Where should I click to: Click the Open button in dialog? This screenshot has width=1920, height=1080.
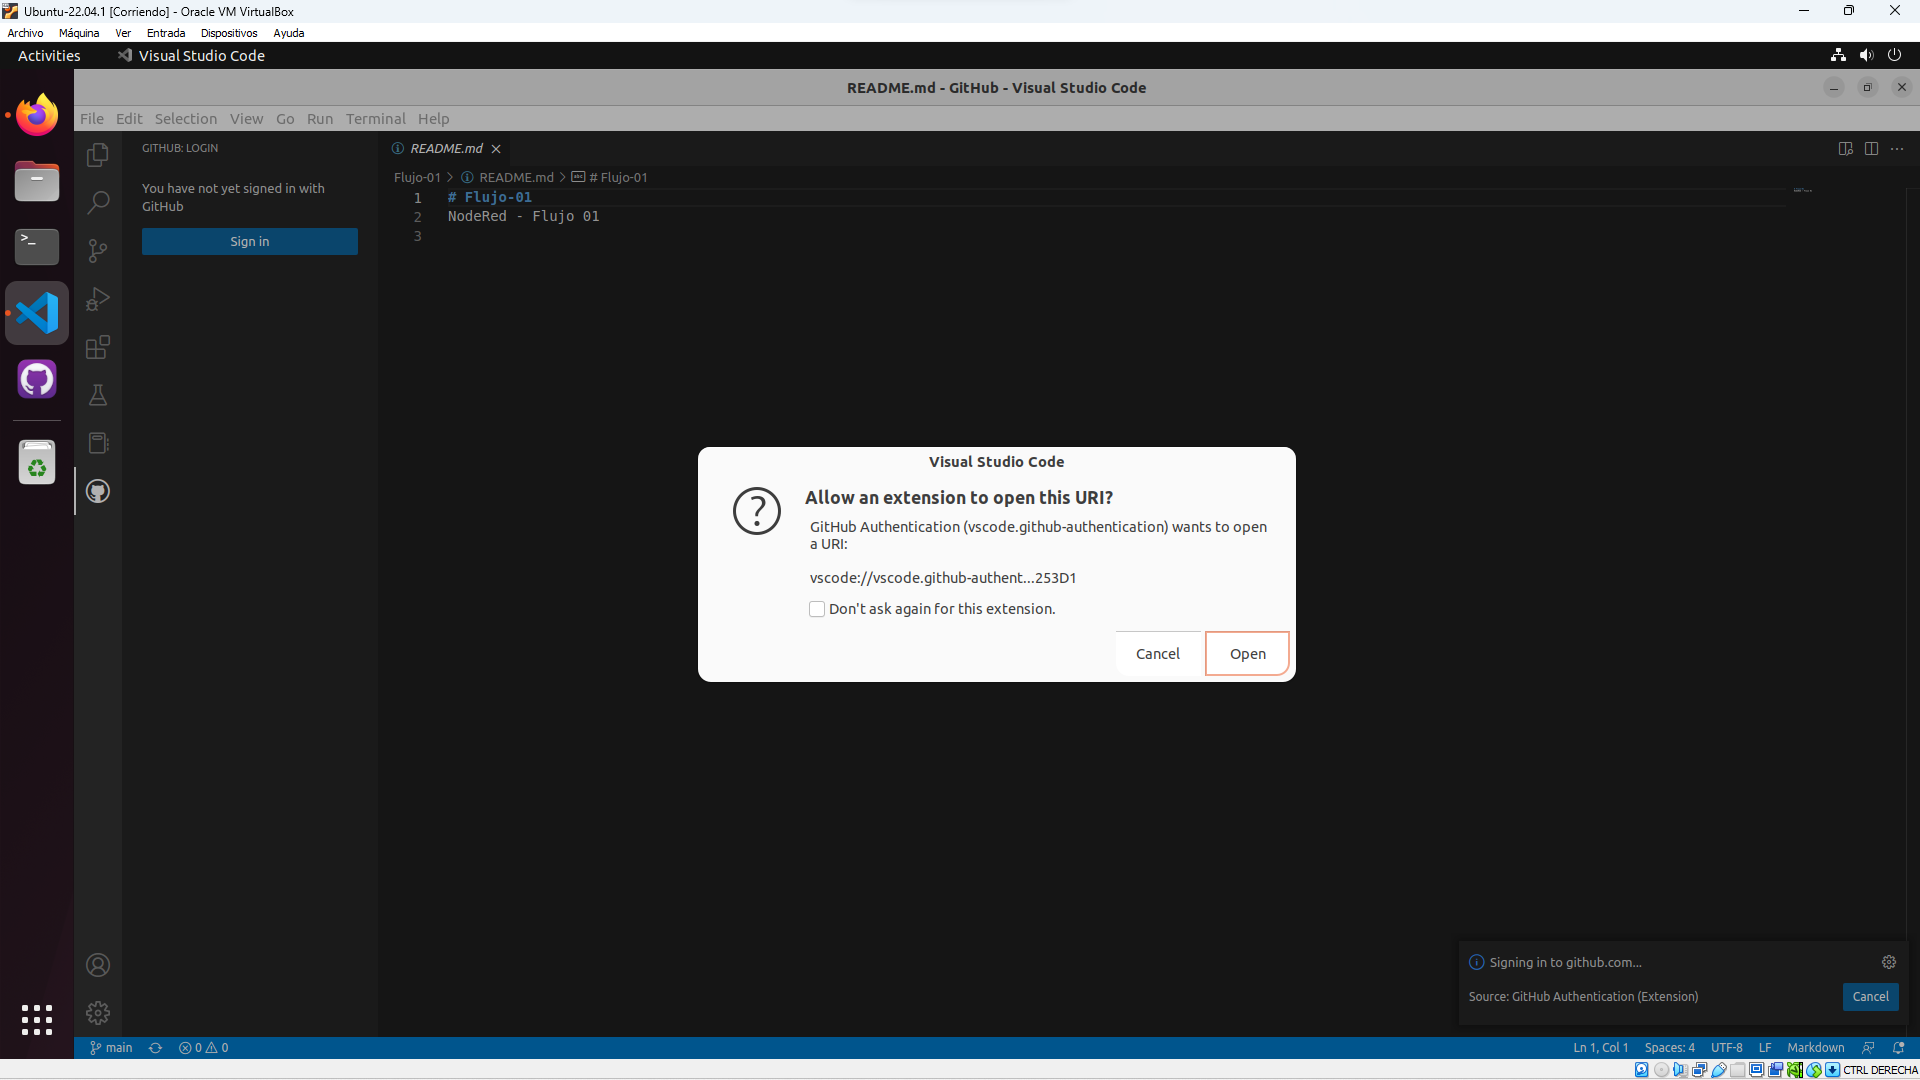(1247, 654)
